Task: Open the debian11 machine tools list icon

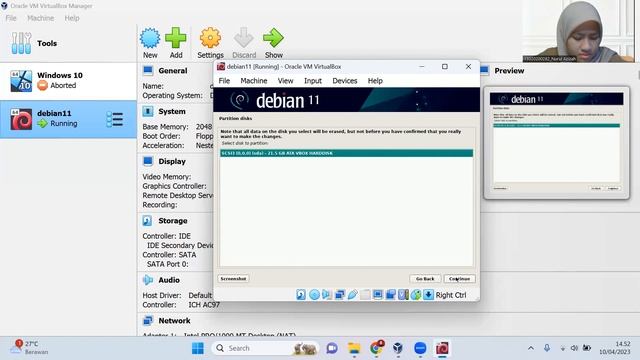Action: 115,120
